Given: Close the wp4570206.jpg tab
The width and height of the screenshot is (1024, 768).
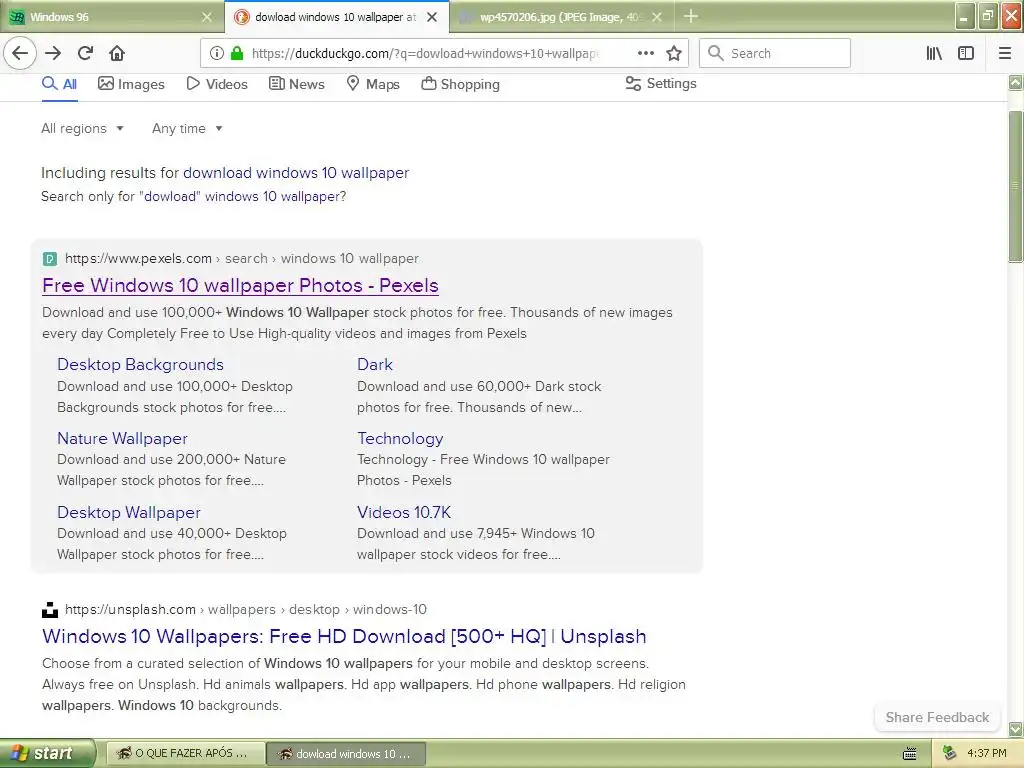Looking at the screenshot, I should pyautogui.click(x=657, y=17).
